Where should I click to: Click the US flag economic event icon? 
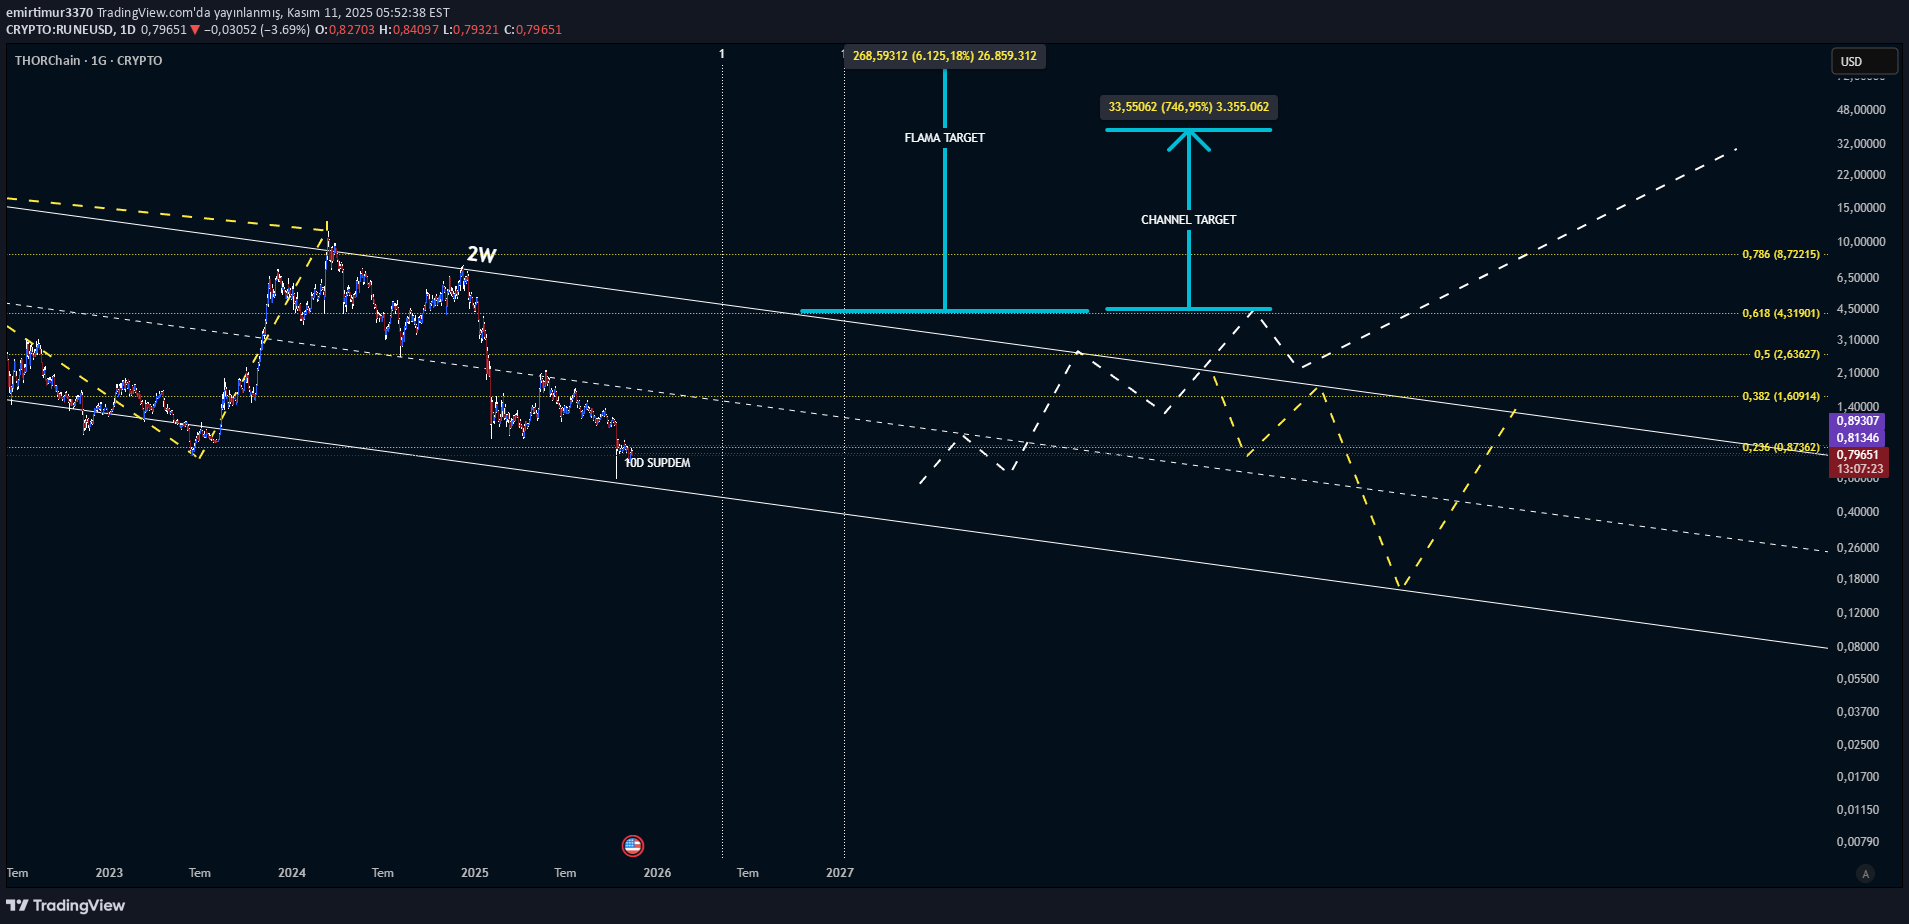[x=632, y=846]
